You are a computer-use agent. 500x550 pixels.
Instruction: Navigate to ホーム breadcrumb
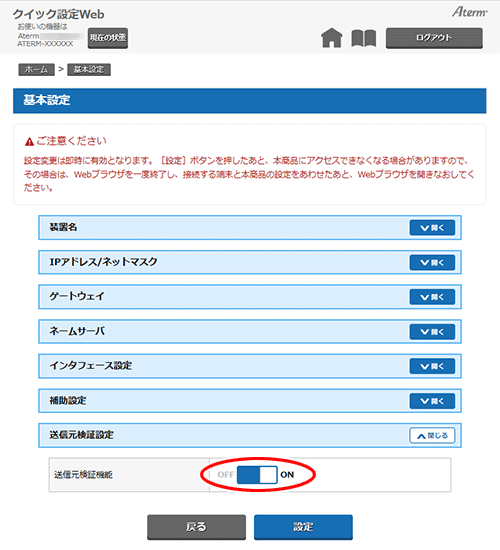pos(36,69)
